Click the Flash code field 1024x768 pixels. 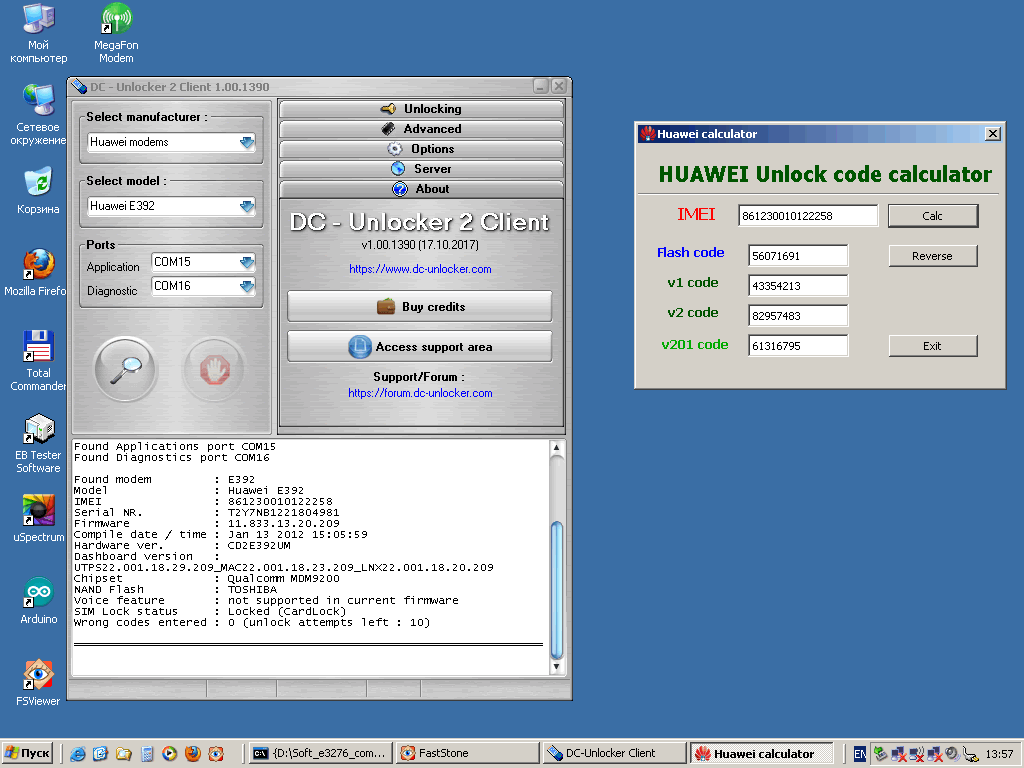tap(798, 256)
